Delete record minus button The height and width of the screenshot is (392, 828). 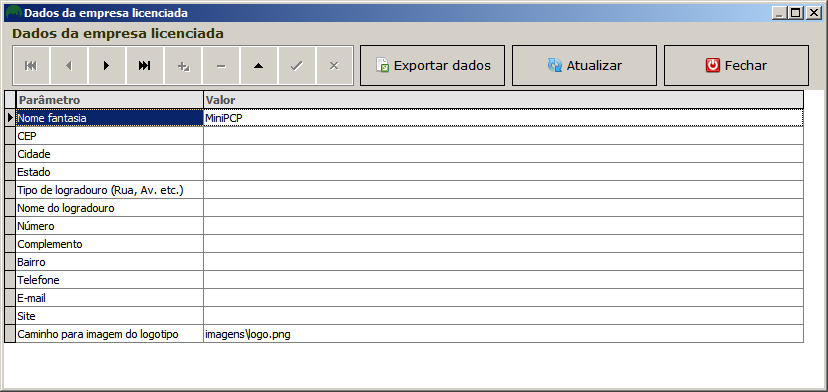(221, 66)
